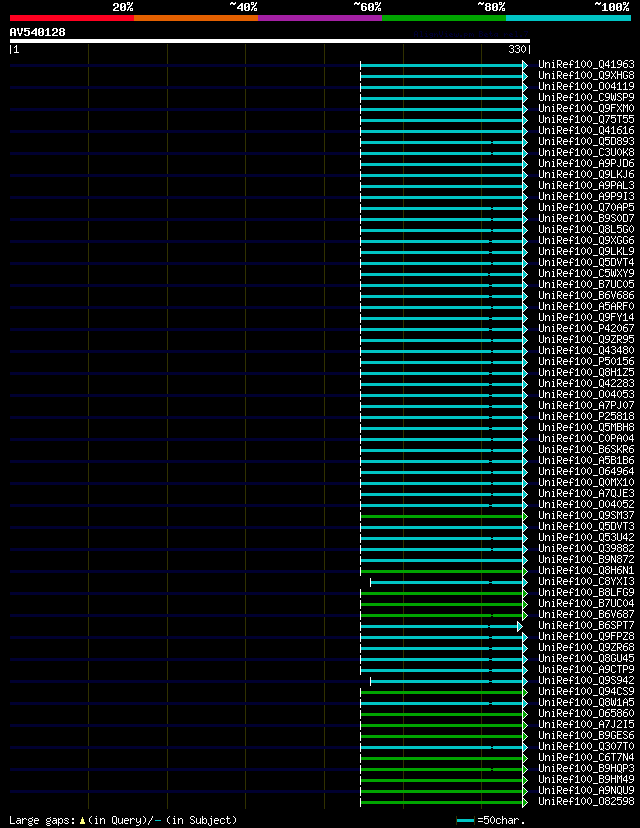Open hit UniRef100_O65860
This screenshot has height=828, width=640.
586,713
